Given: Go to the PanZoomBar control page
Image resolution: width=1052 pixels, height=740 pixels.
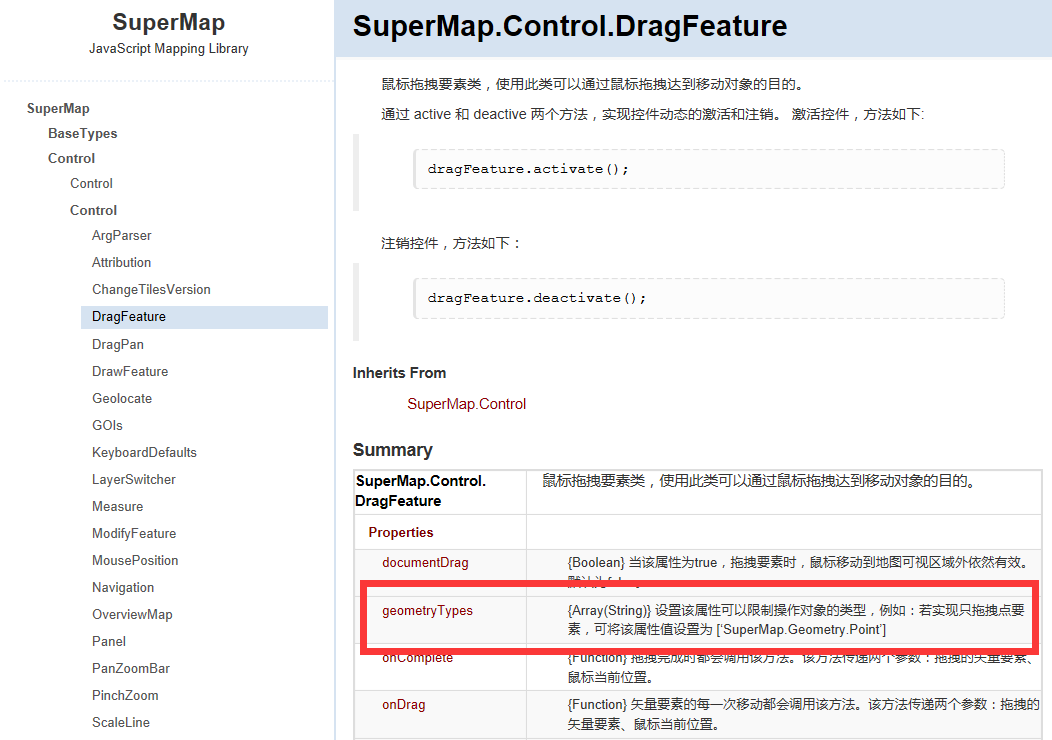Looking at the screenshot, I should tap(131, 668).
